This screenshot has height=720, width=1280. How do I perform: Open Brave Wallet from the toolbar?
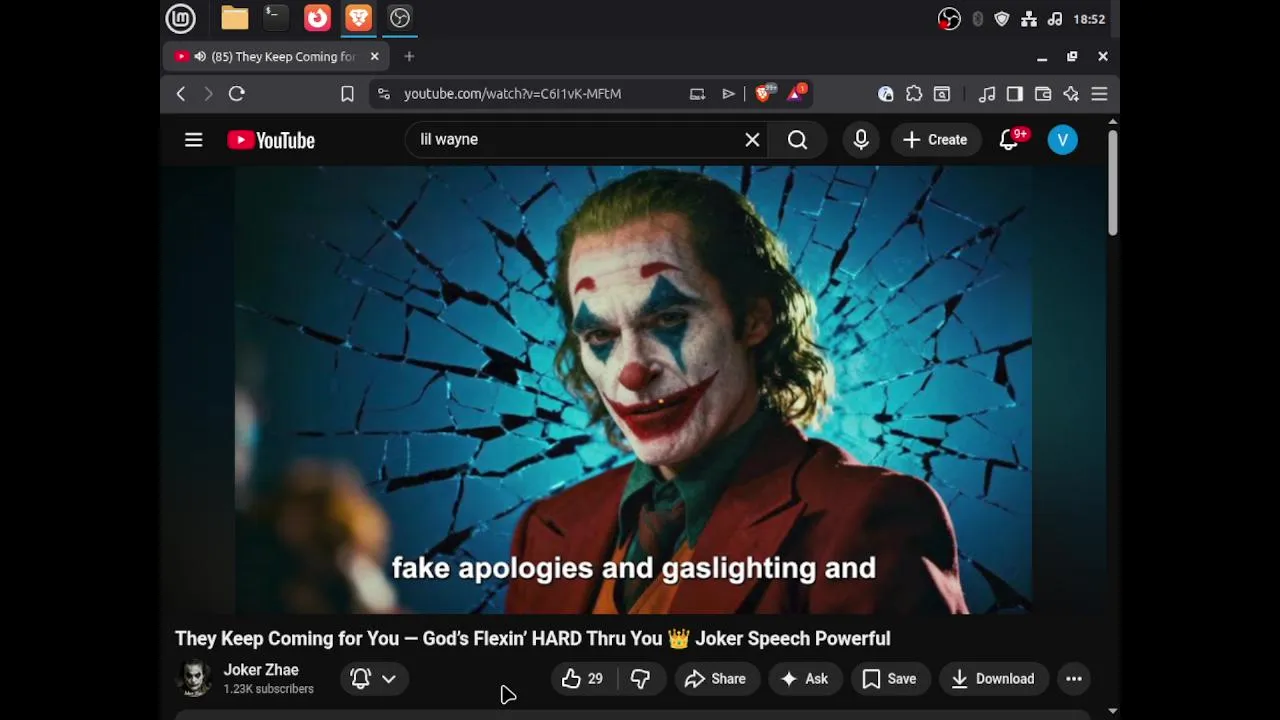tap(1043, 94)
